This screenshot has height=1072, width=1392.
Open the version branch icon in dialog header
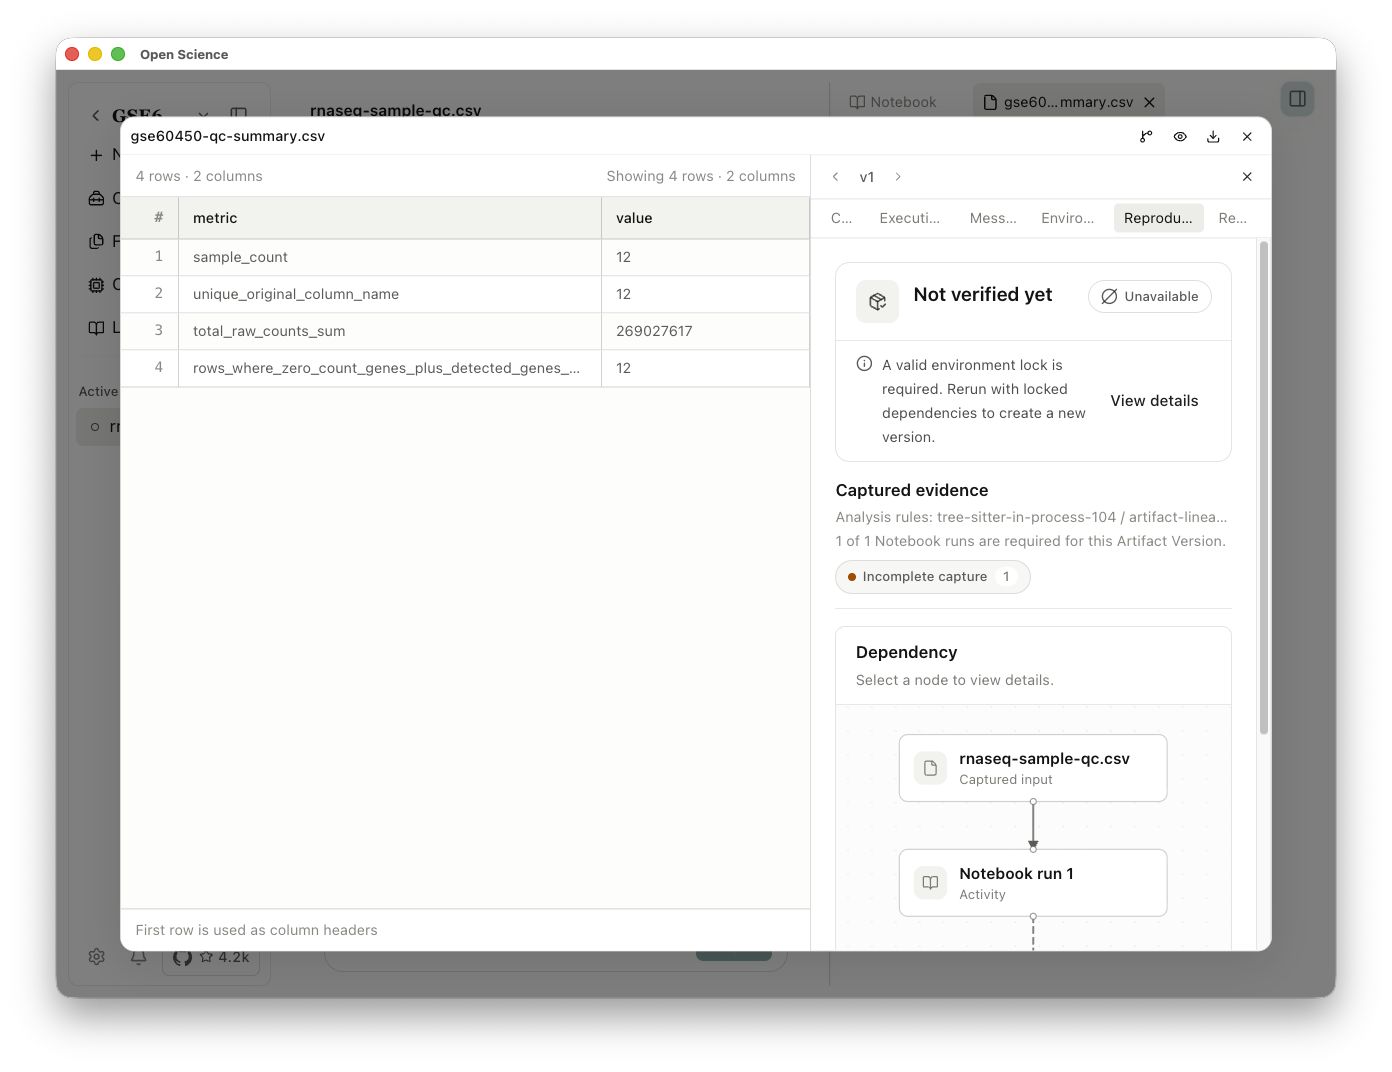click(1146, 137)
